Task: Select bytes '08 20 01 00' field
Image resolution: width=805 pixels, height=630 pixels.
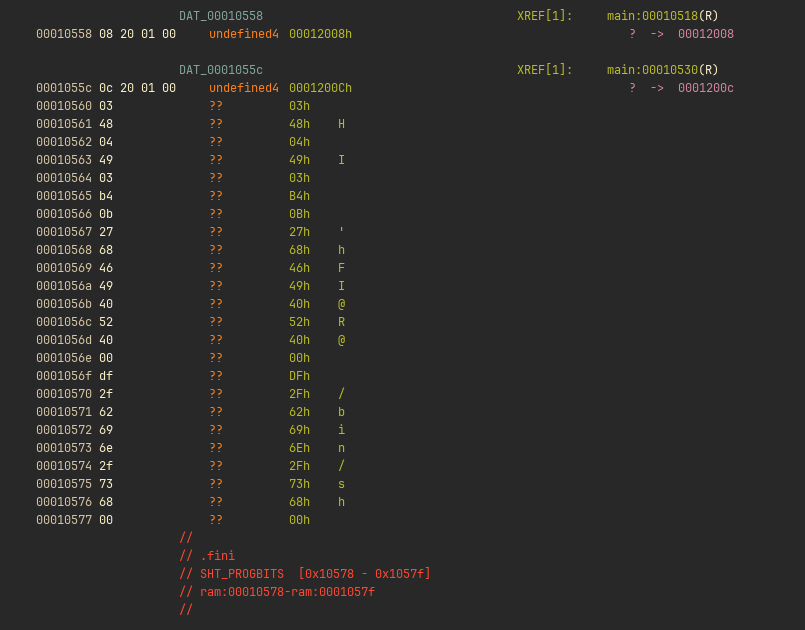Action: click(137, 34)
